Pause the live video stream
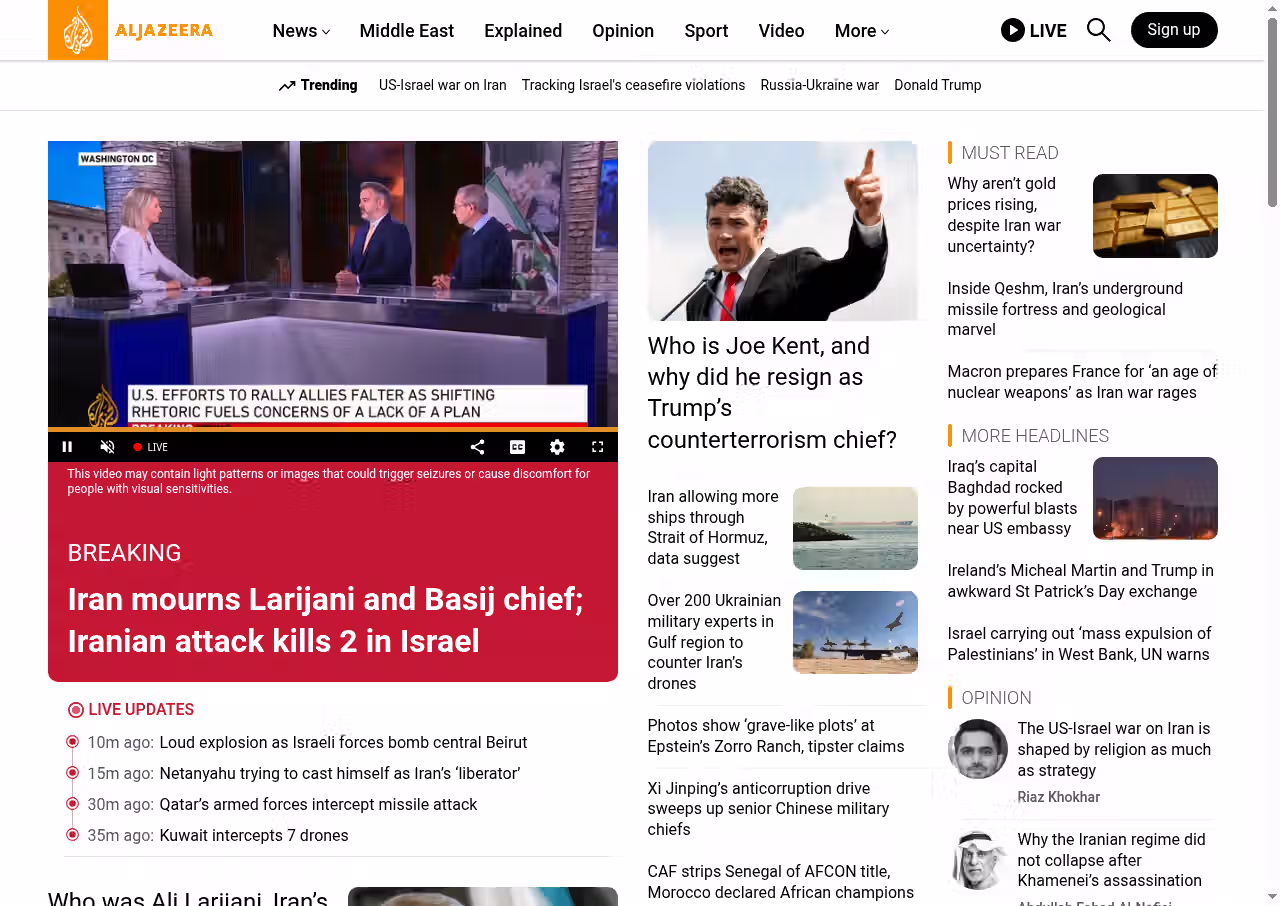This screenshot has width=1280, height=906. click(68, 447)
